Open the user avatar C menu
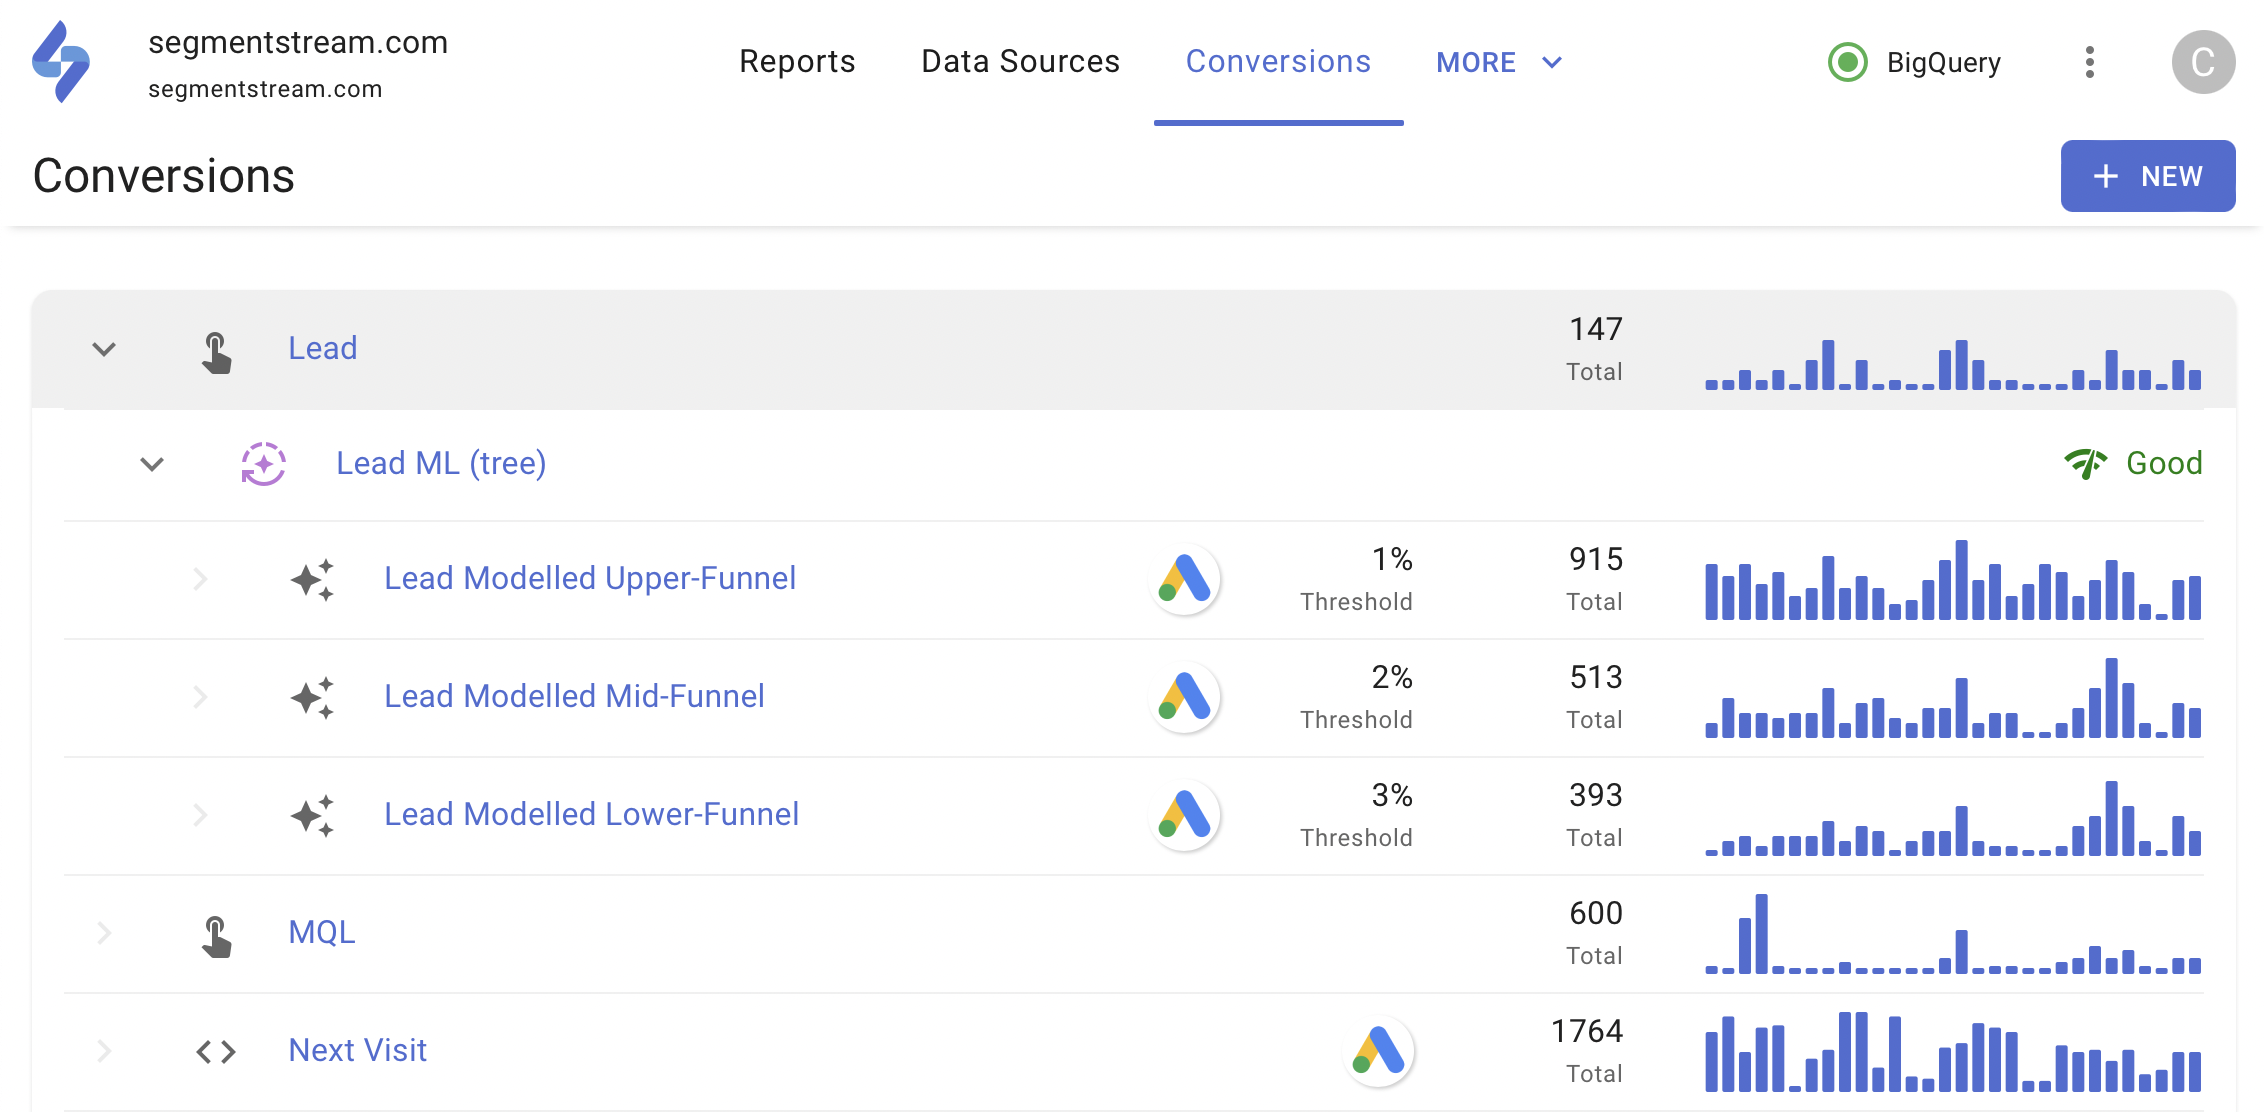The width and height of the screenshot is (2264, 1112). (2203, 62)
